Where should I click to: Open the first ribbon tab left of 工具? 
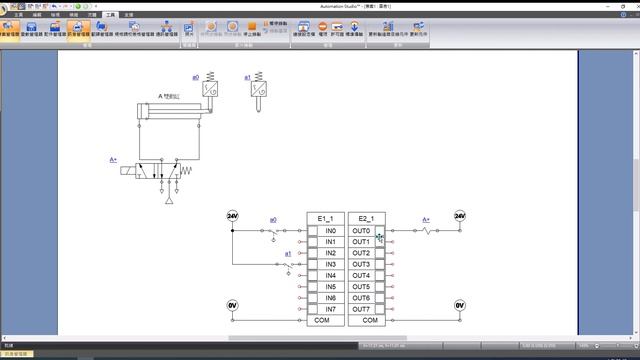[92, 15]
